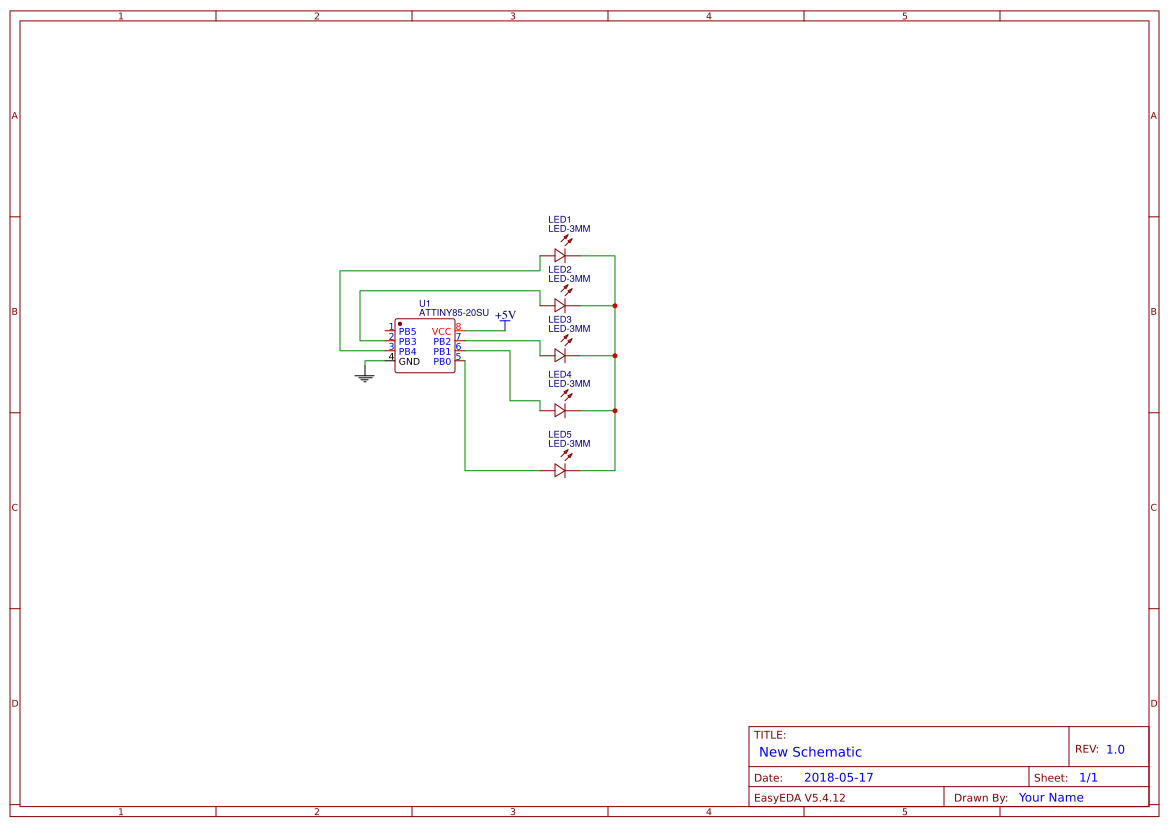This screenshot has width=1169, height=827.
Task: Click the VCC pin label
Action: pyautogui.click(x=441, y=332)
